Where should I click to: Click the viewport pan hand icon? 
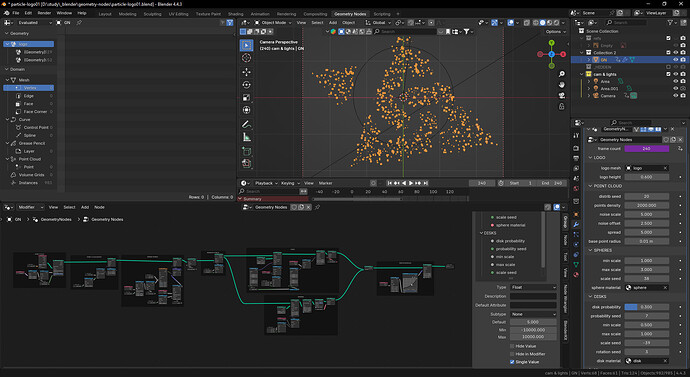[x=562, y=84]
